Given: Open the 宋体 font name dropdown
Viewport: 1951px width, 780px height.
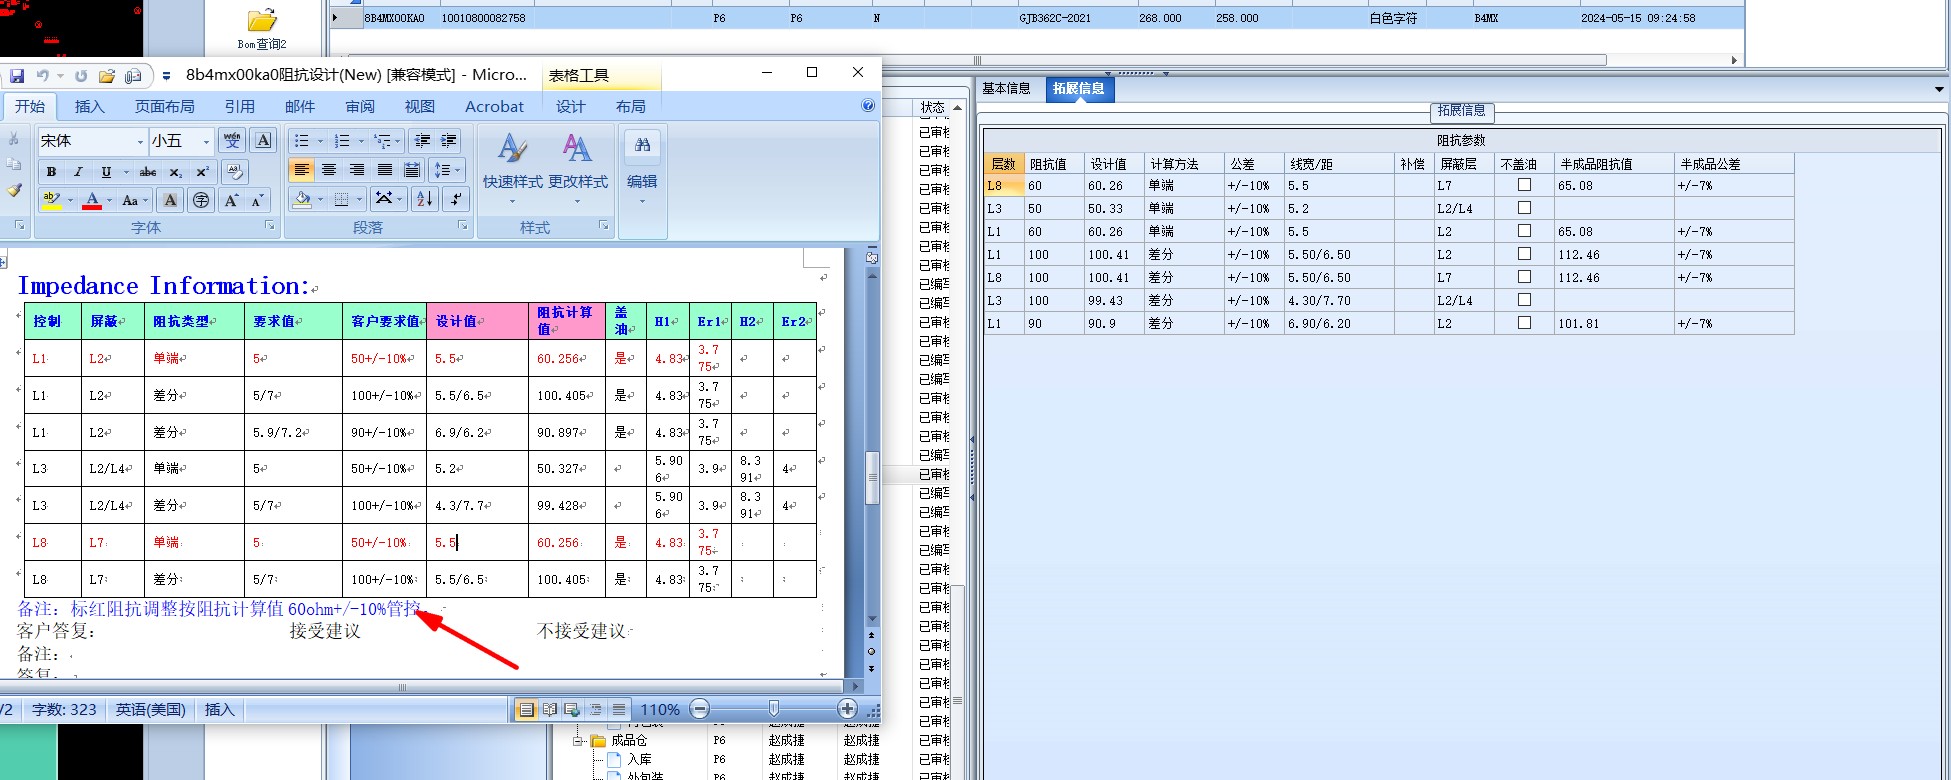Looking at the screenshot, I should pos(139,141).
